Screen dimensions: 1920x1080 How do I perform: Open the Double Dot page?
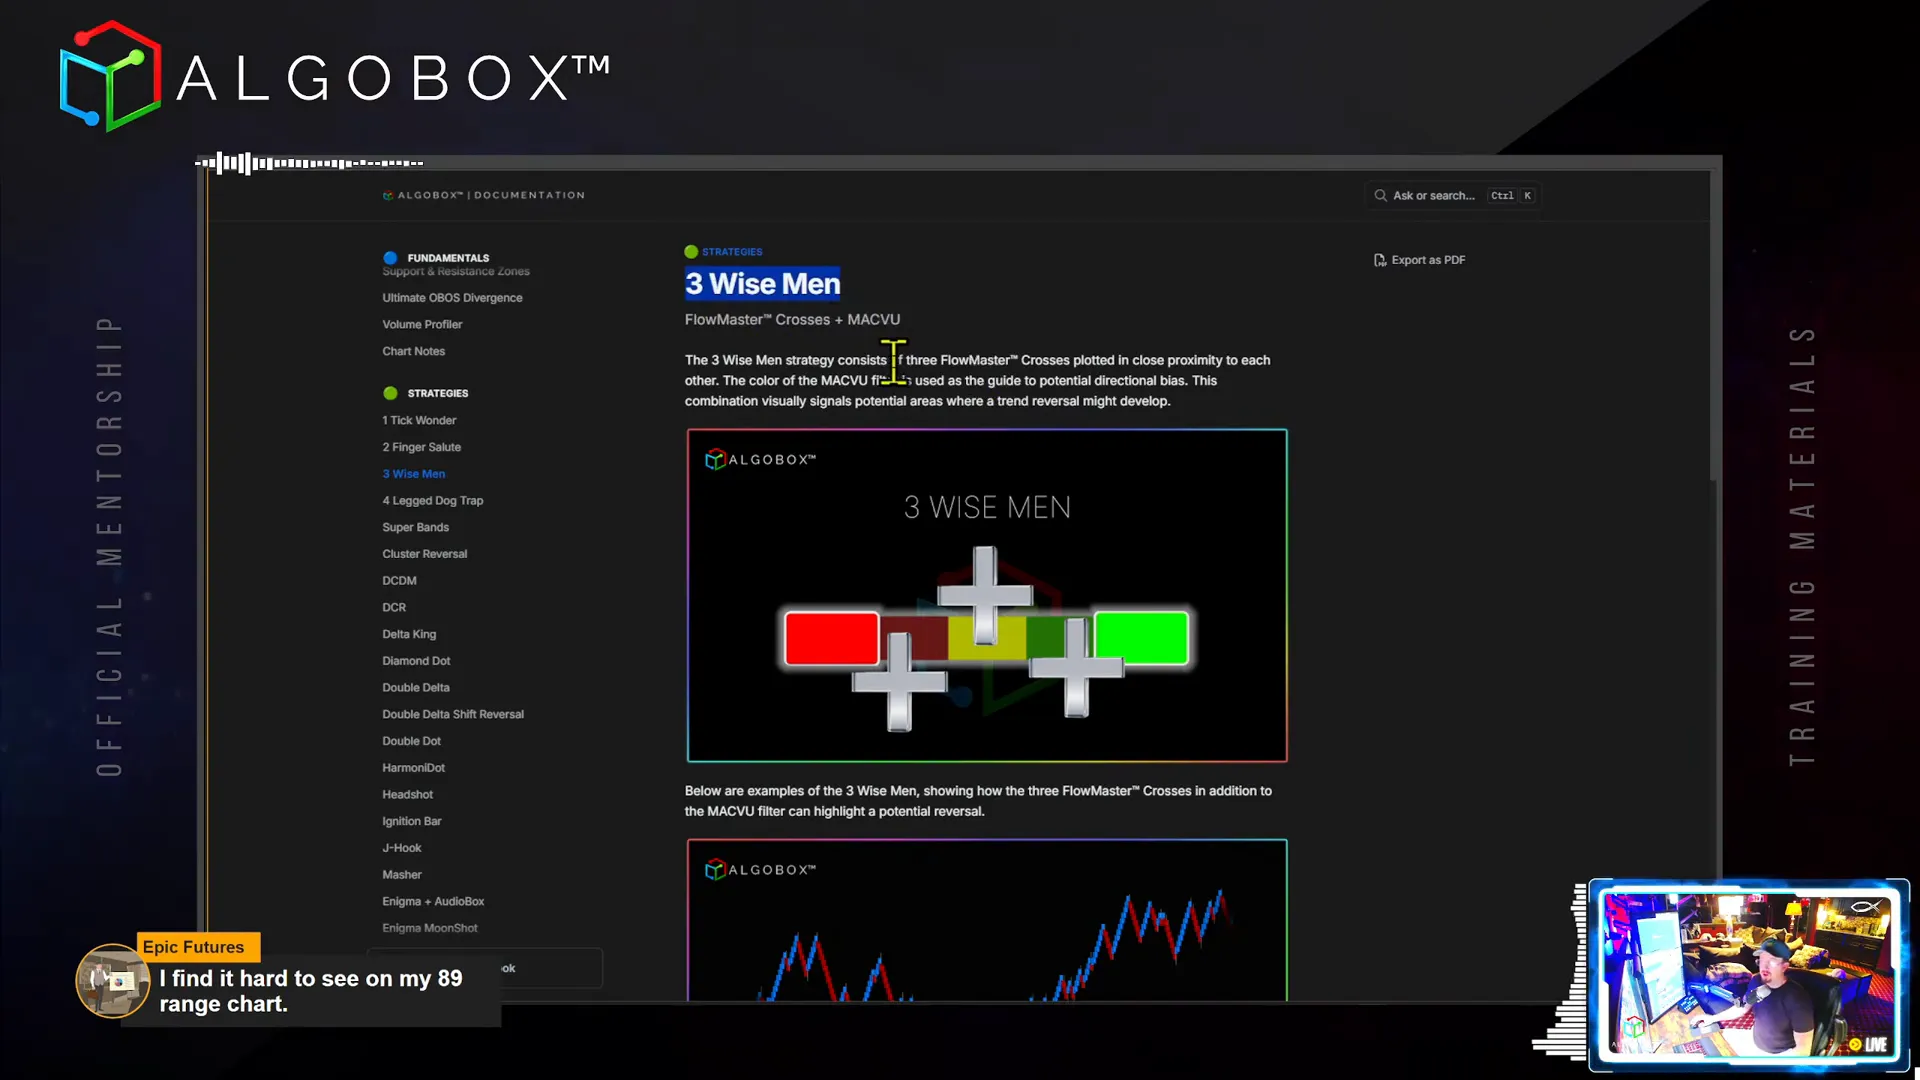[412, 742]
